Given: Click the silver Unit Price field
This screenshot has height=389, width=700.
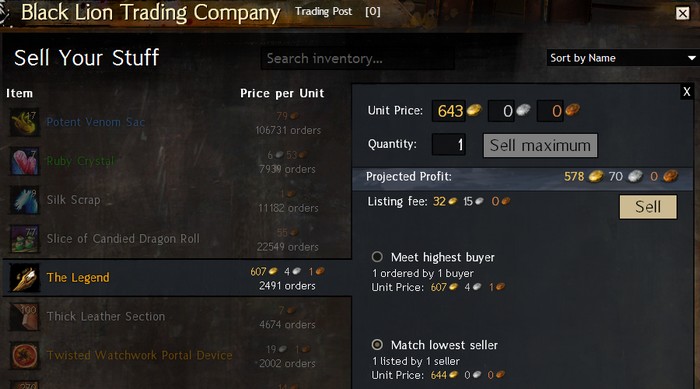Looking at the screenshot, I should coord(502,111).
